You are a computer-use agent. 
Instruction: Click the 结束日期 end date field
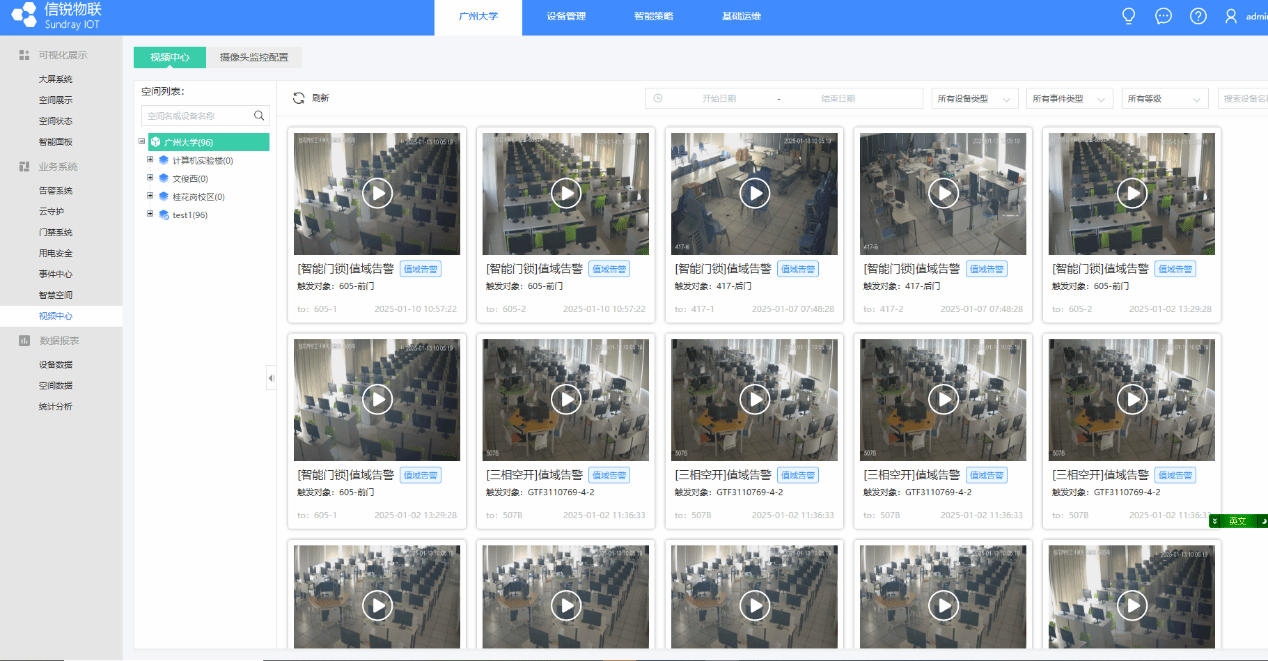click(x=838, y=99)
